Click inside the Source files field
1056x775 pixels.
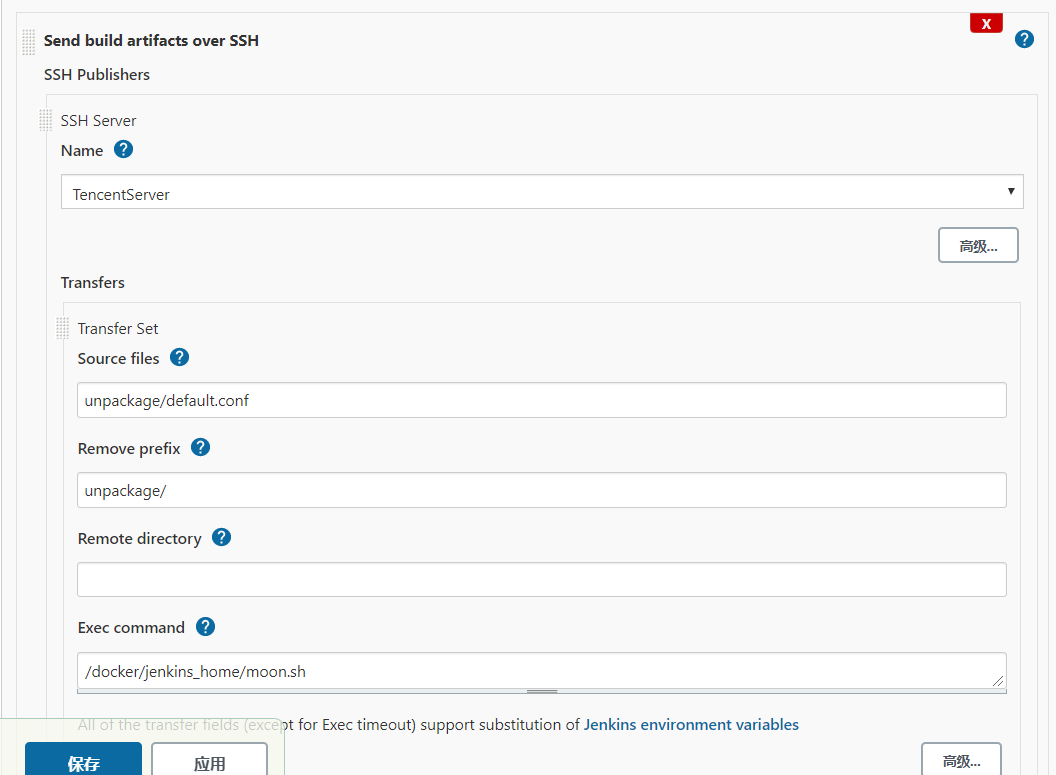click(540, 399)
